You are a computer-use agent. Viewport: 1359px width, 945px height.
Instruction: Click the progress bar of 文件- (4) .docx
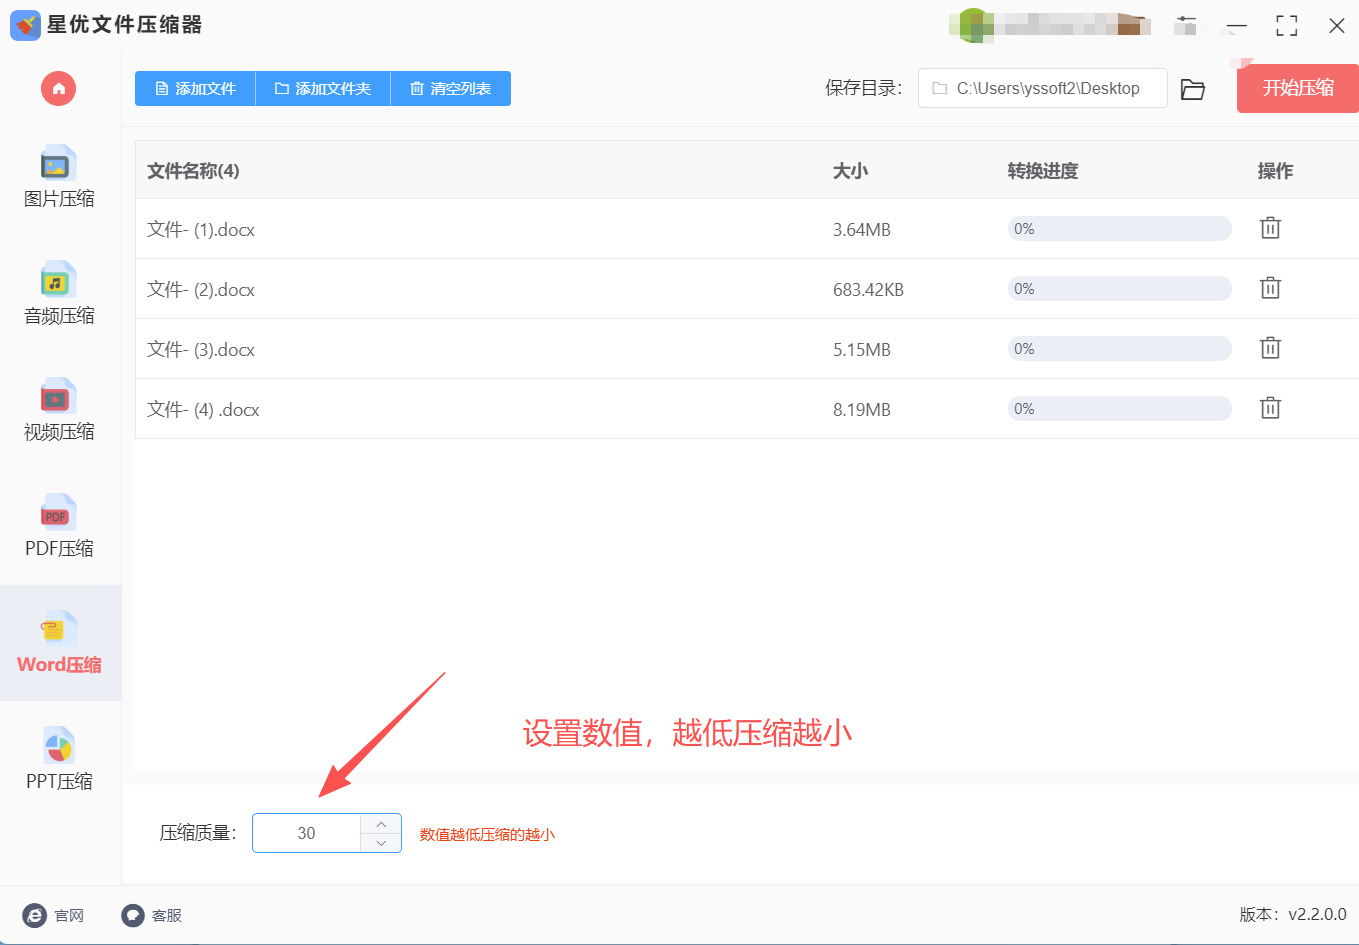tap(1119, 409)
